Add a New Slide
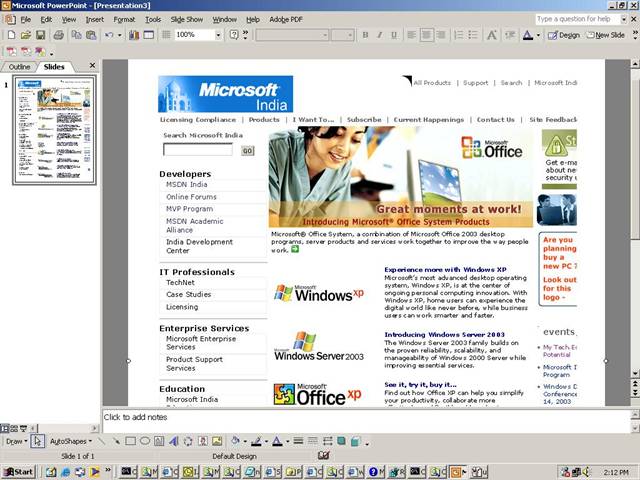640x480 pixels. 606,35
